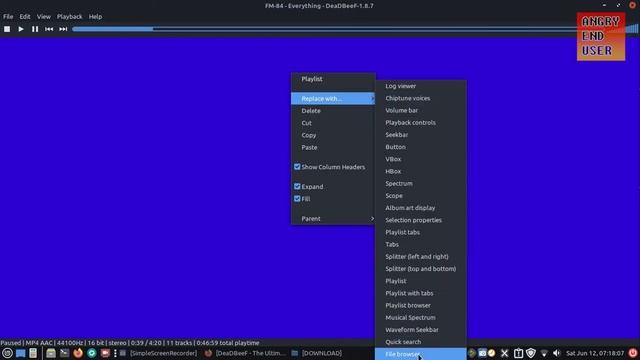
Task: Choose Cut in the context menu
Action: point(333,123)
